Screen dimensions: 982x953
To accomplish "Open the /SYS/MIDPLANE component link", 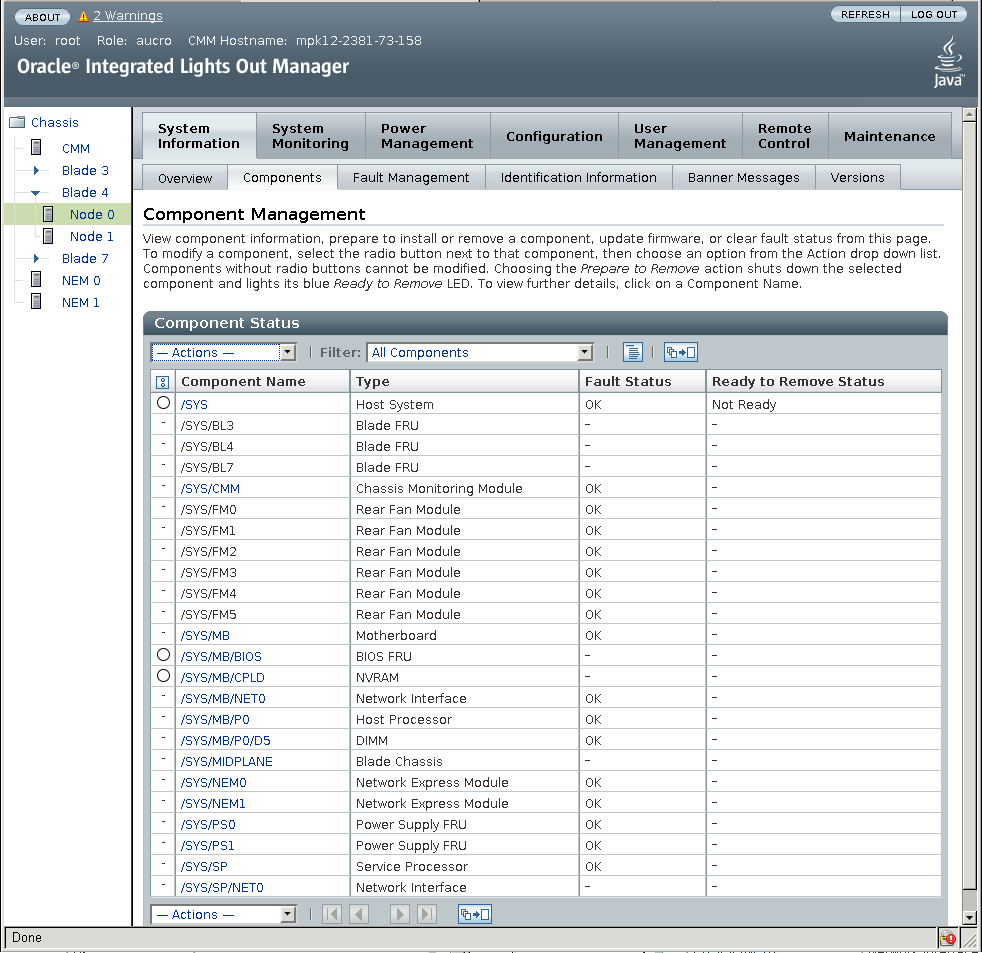I will click(227, 761).
